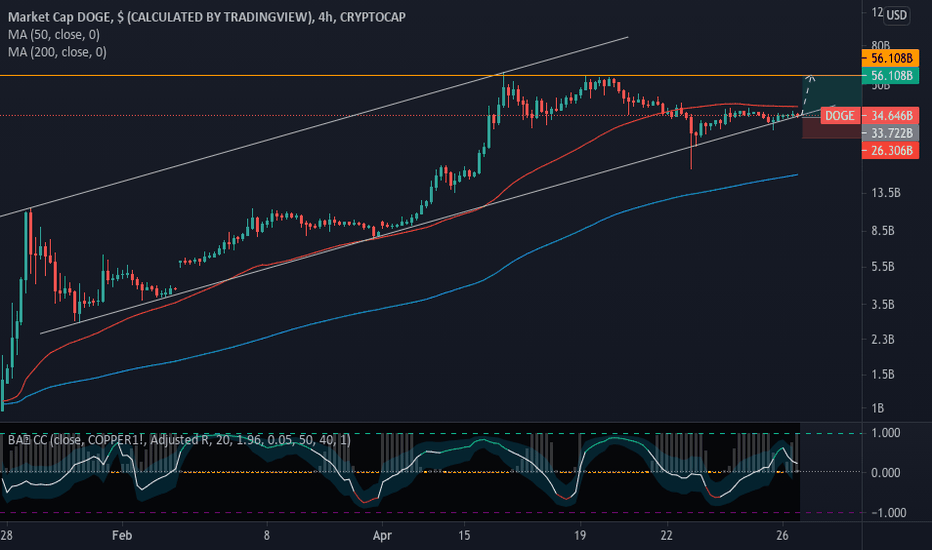The height and width of the screenshot is (550, 932).
Task: Click the red DOGE symbol label
Action: pyautogui.click(x=839, y=115)
